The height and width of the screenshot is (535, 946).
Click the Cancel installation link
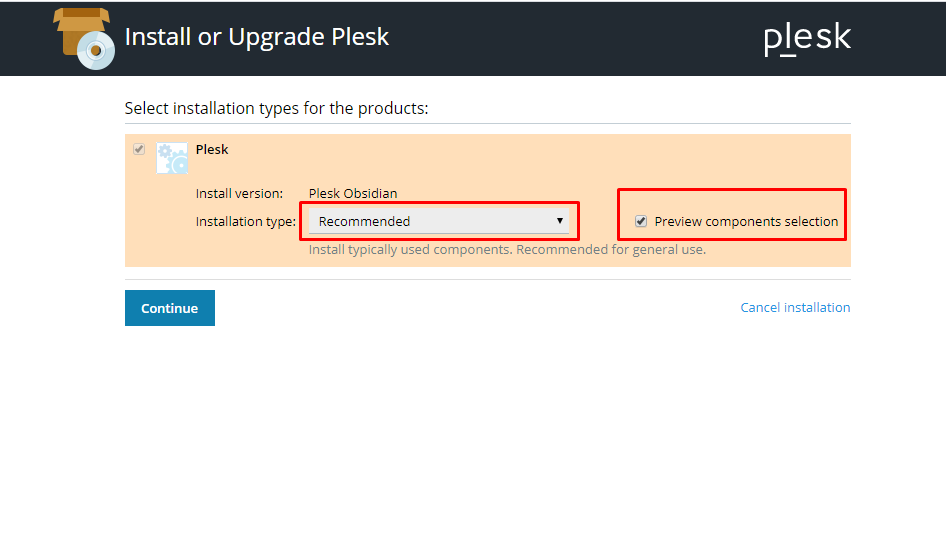point(795,308)
